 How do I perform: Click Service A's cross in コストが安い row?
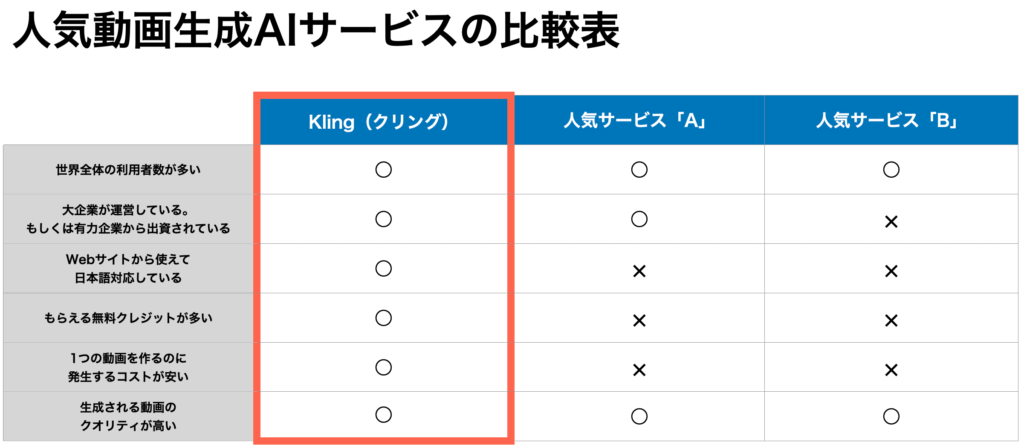tap(640, 368)
